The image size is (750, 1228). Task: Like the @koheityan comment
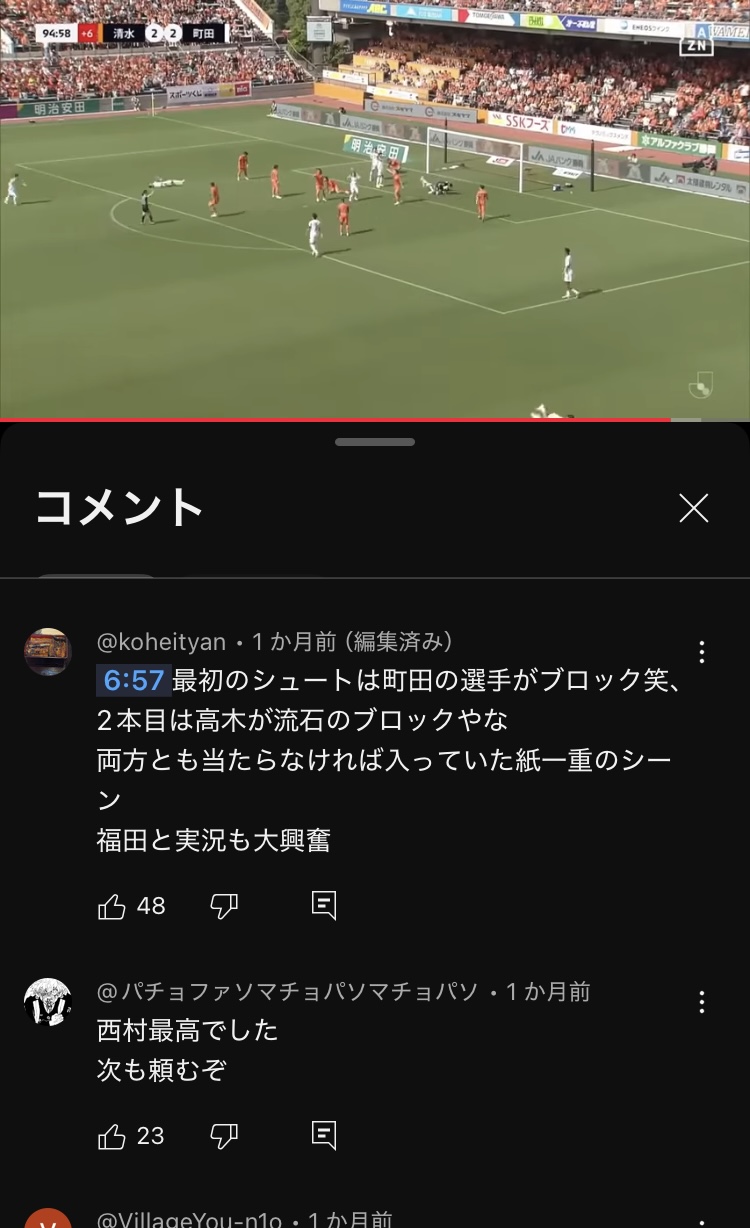[x=112, y=906]
